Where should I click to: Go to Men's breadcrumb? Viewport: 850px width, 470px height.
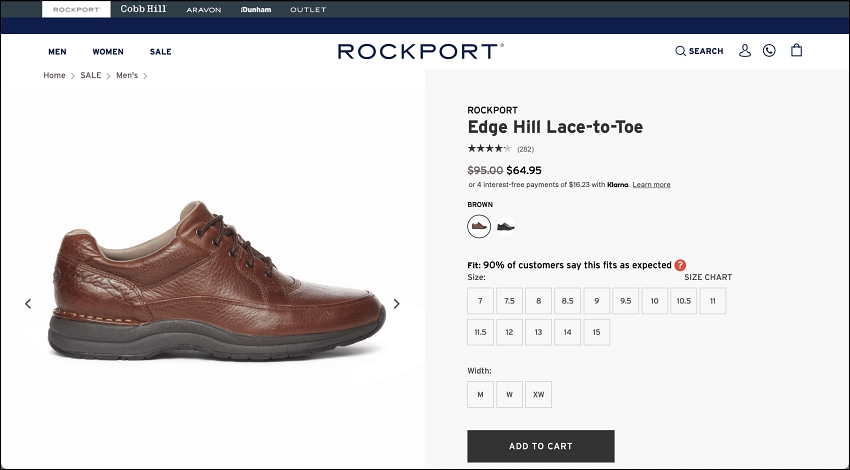click(127, 75)
